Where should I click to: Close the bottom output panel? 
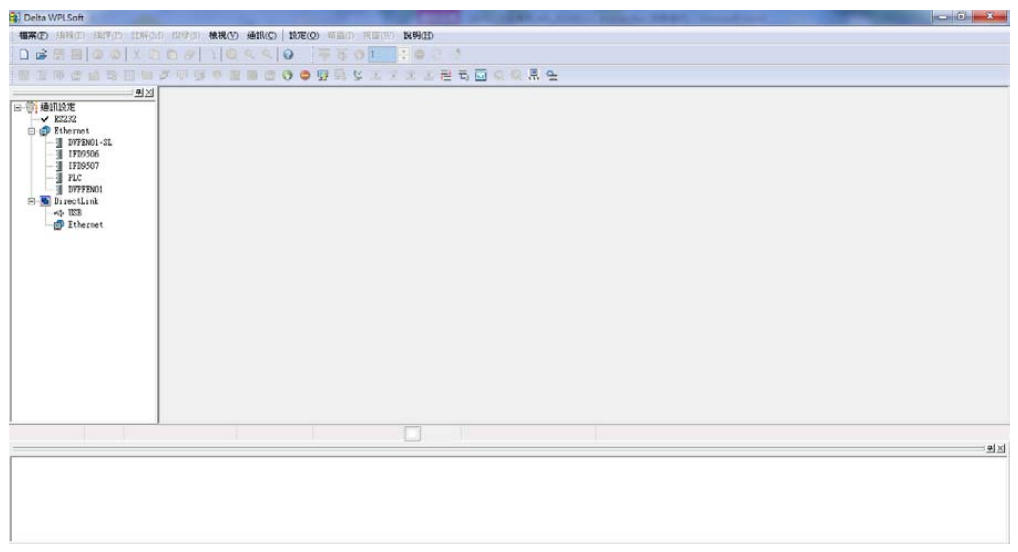(x=1001, y=449)
